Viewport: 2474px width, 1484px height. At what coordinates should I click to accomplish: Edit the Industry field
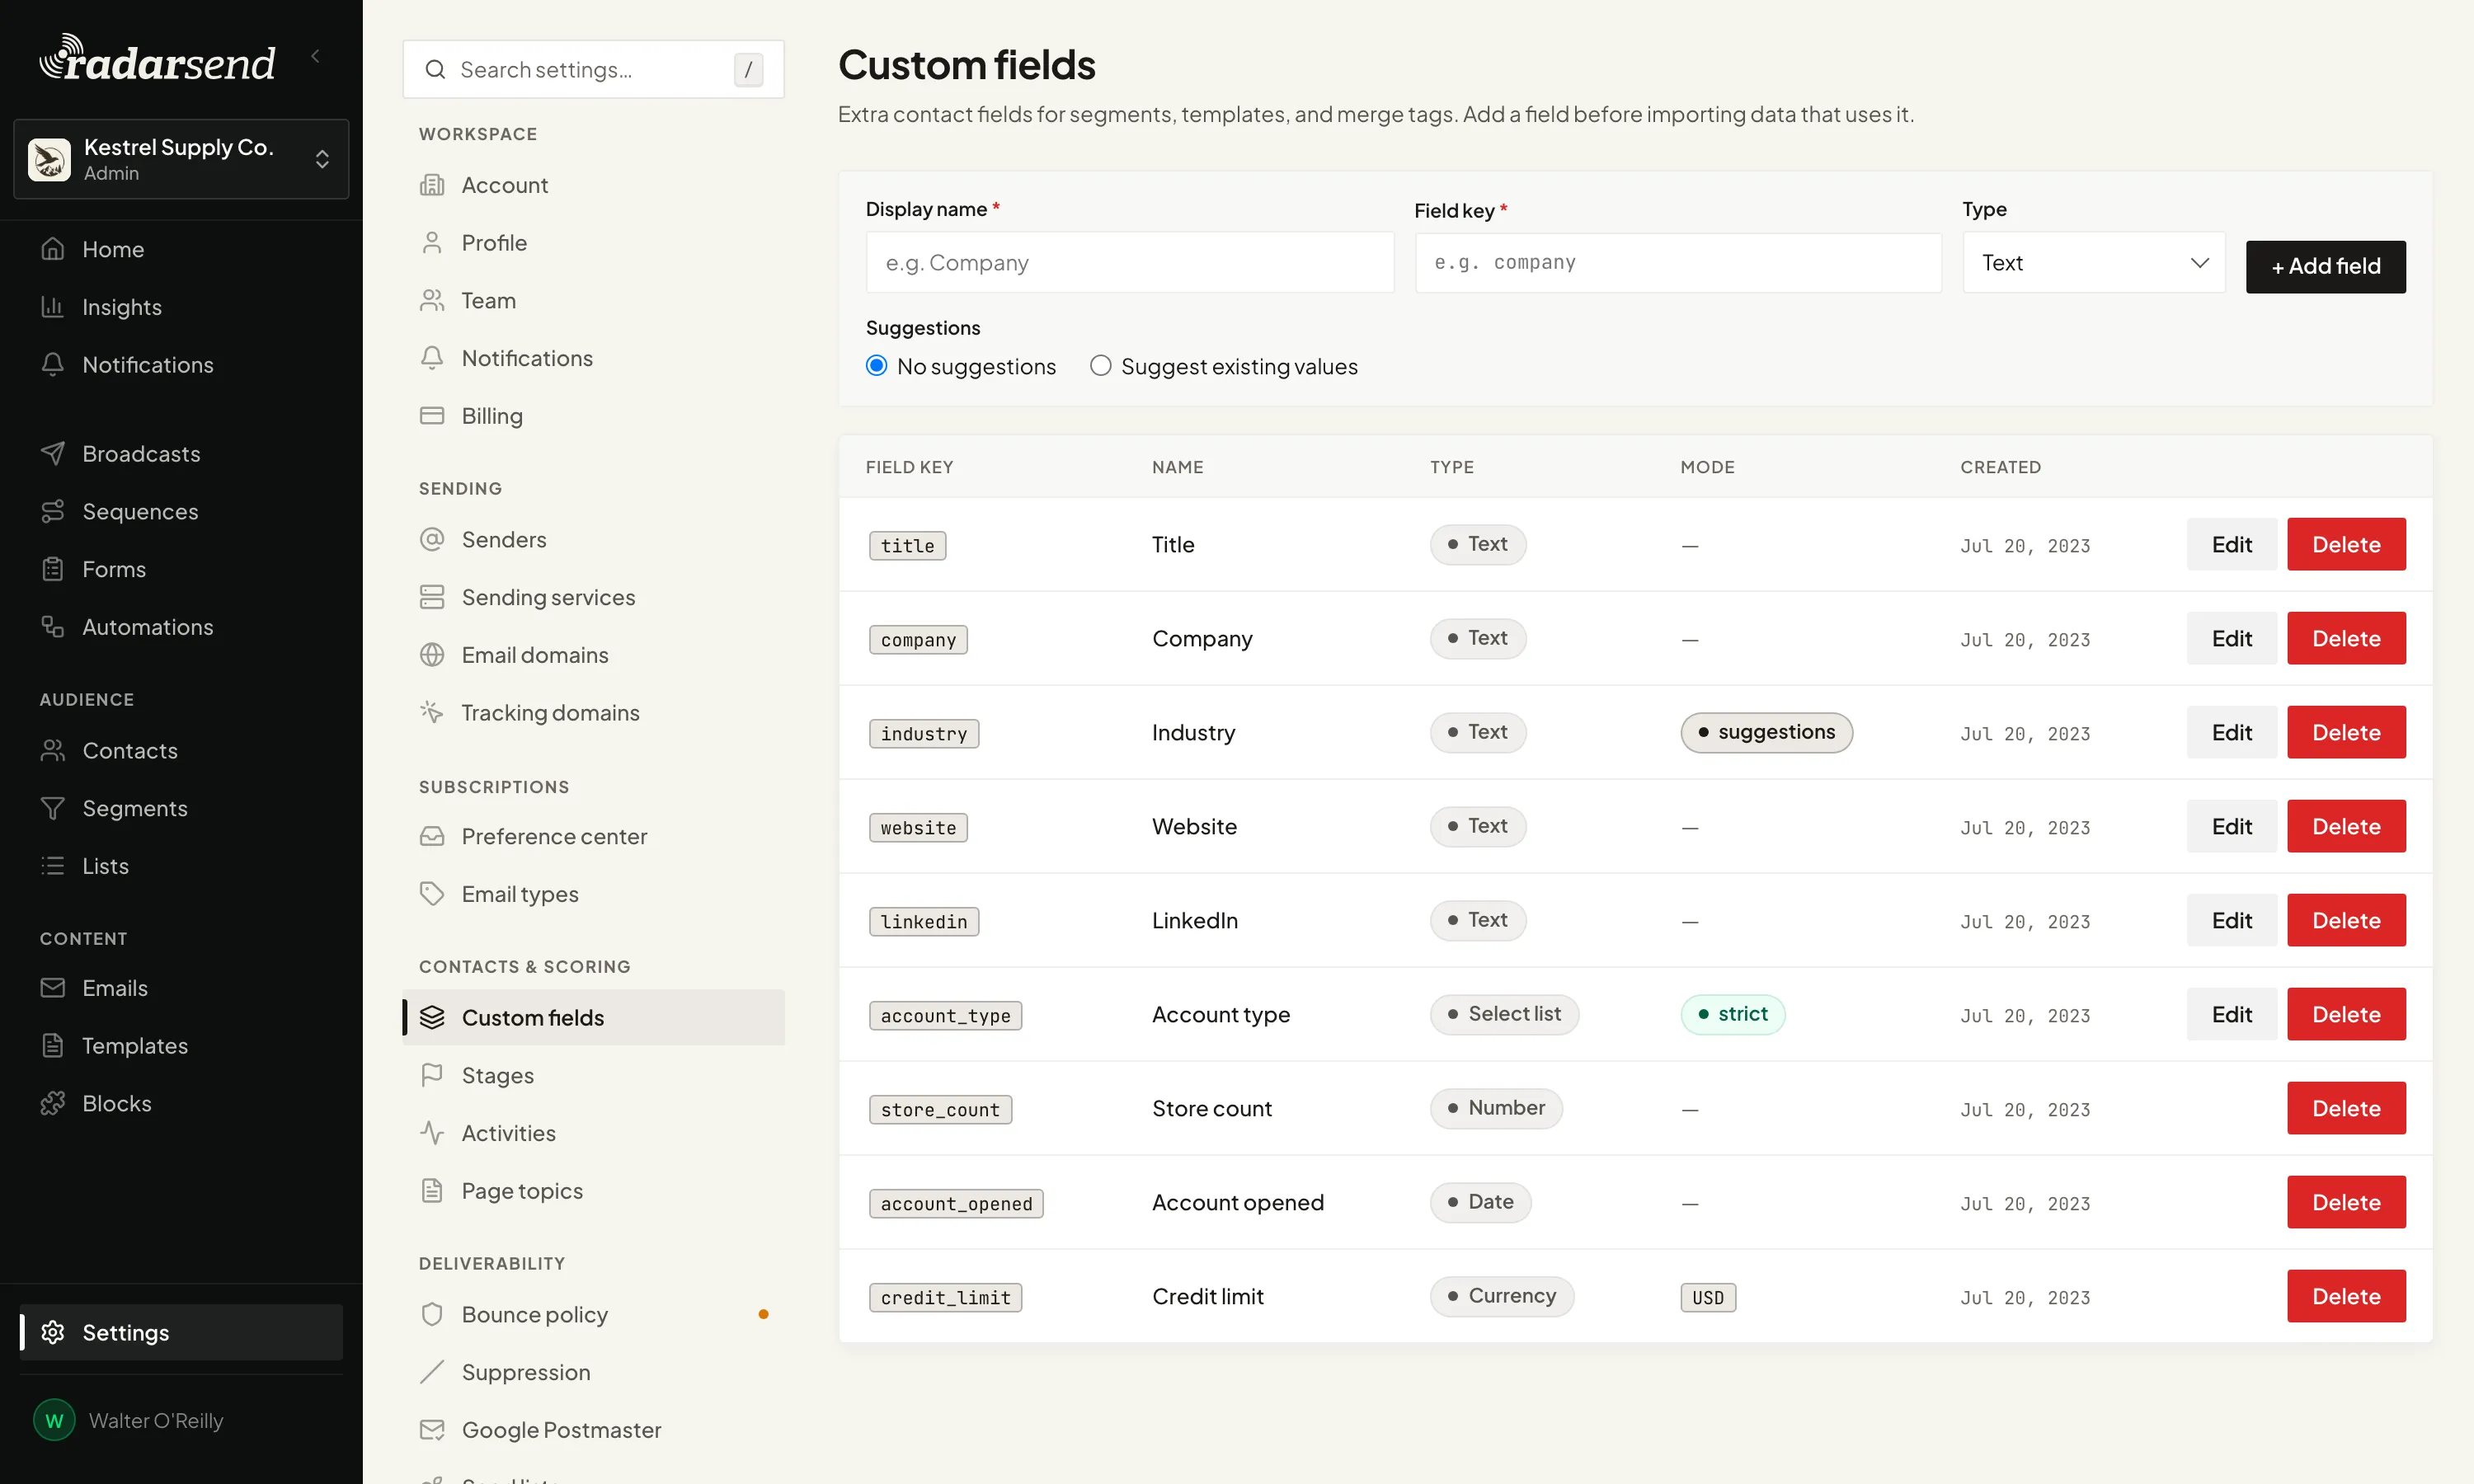click(2232, 732)
